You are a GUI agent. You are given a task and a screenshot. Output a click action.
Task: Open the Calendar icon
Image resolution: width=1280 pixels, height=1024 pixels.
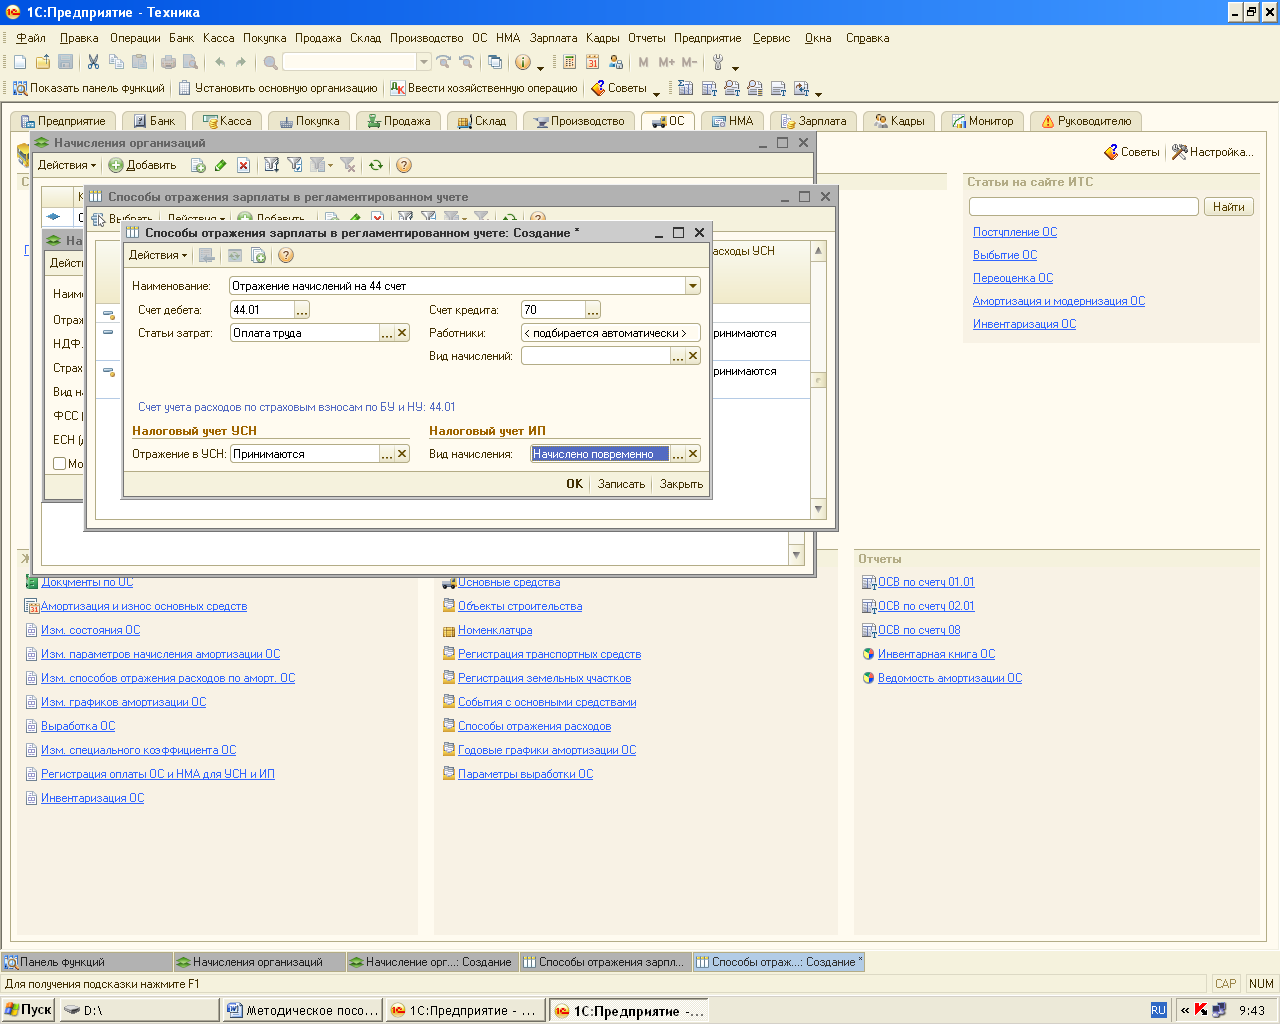[x=592, y=62]
